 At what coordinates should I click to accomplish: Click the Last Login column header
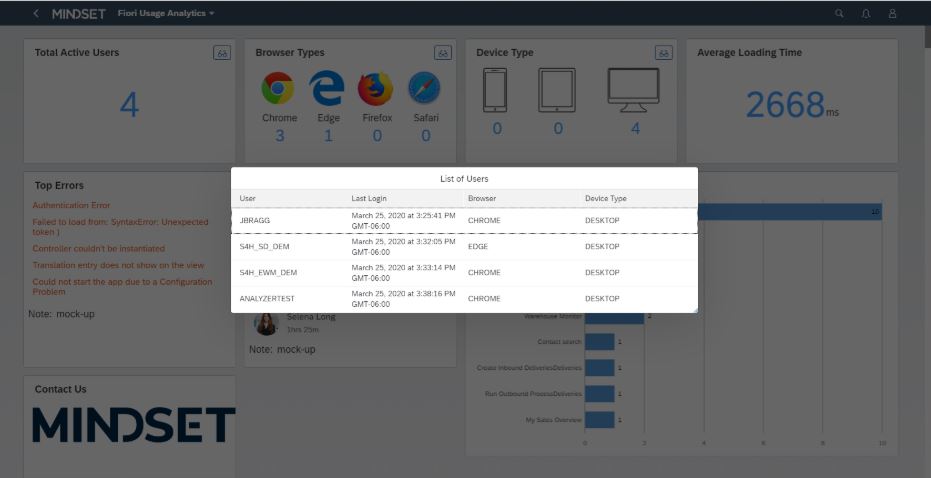pos(368,198)
